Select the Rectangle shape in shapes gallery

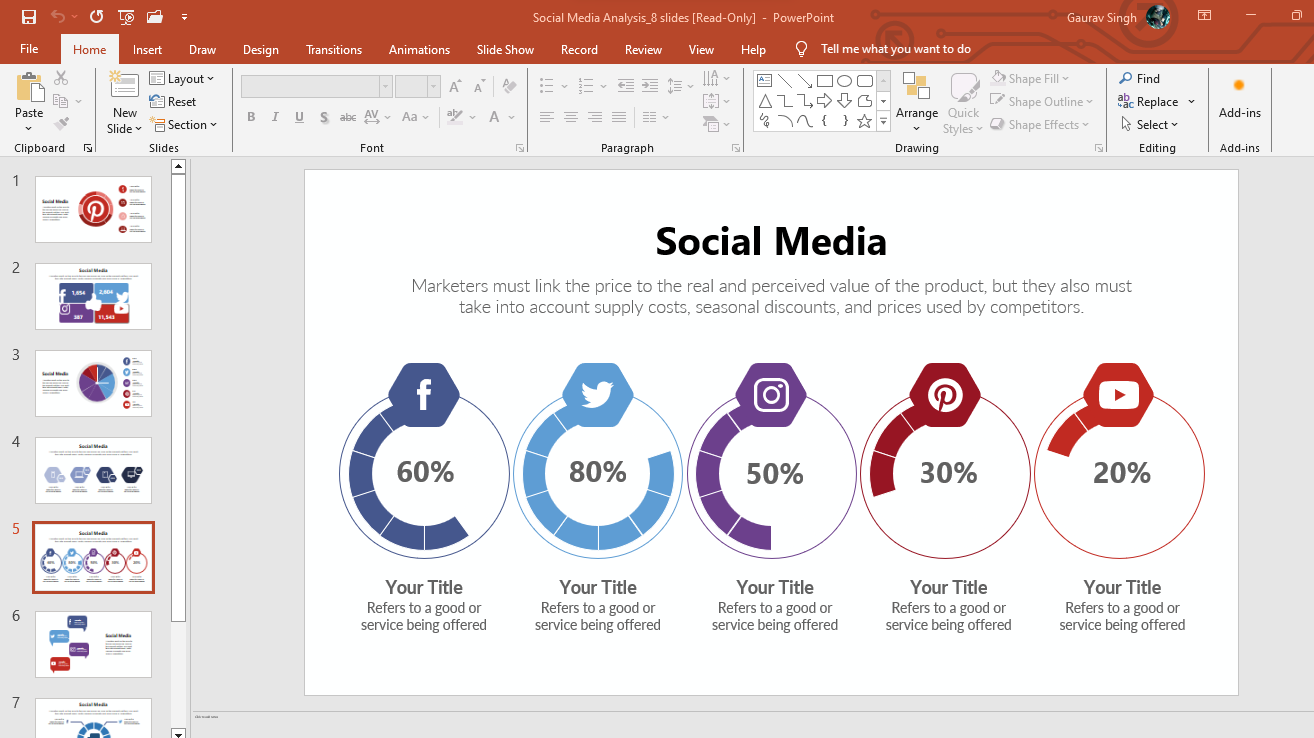pyautogui.click(x=825, y=81)
